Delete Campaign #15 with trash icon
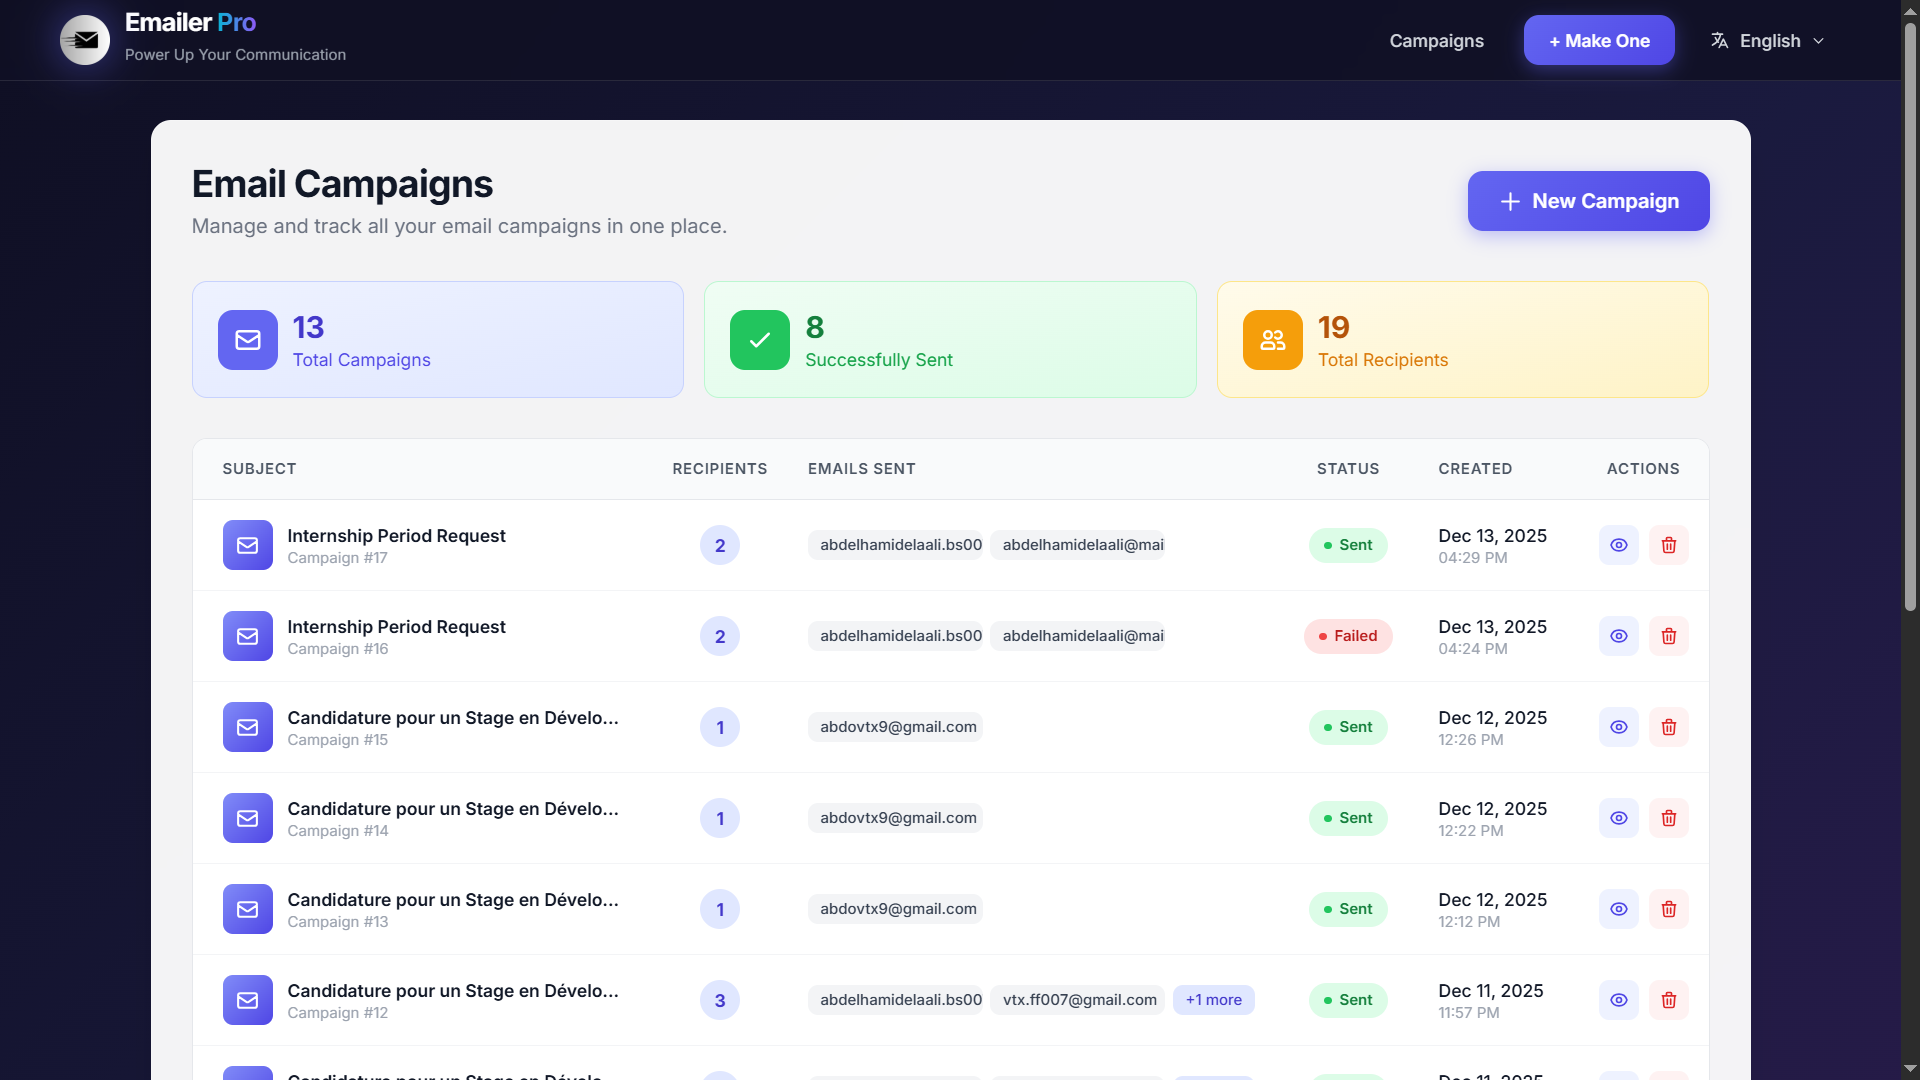 [x=1669, y=727]
